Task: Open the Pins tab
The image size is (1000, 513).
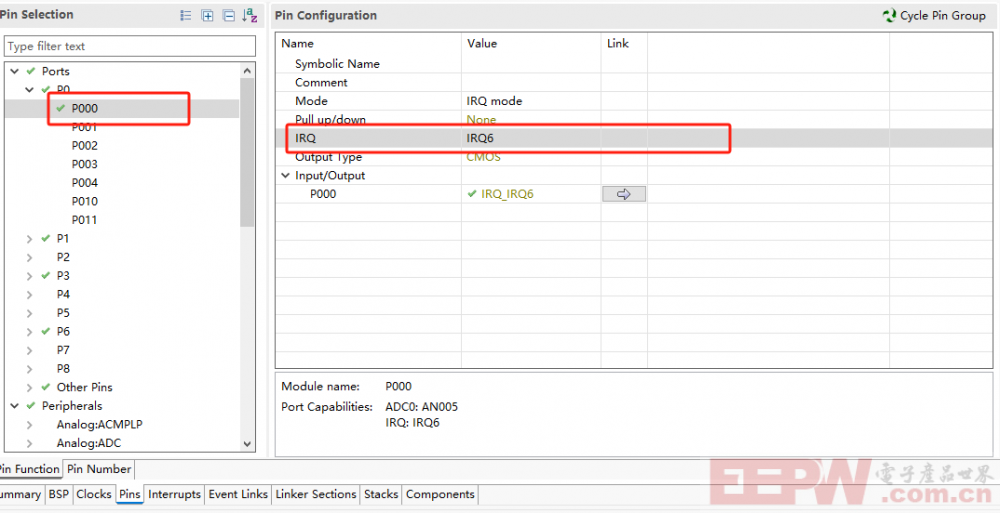Action: (x=129, y=494)
